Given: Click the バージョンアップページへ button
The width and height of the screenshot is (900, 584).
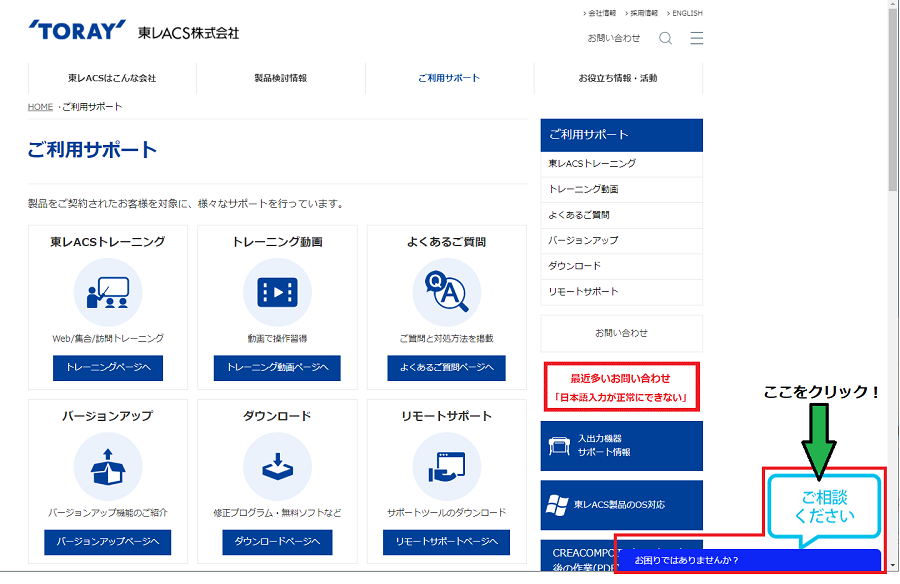Looking at the screenshot, I should click(x=108, y=542).
